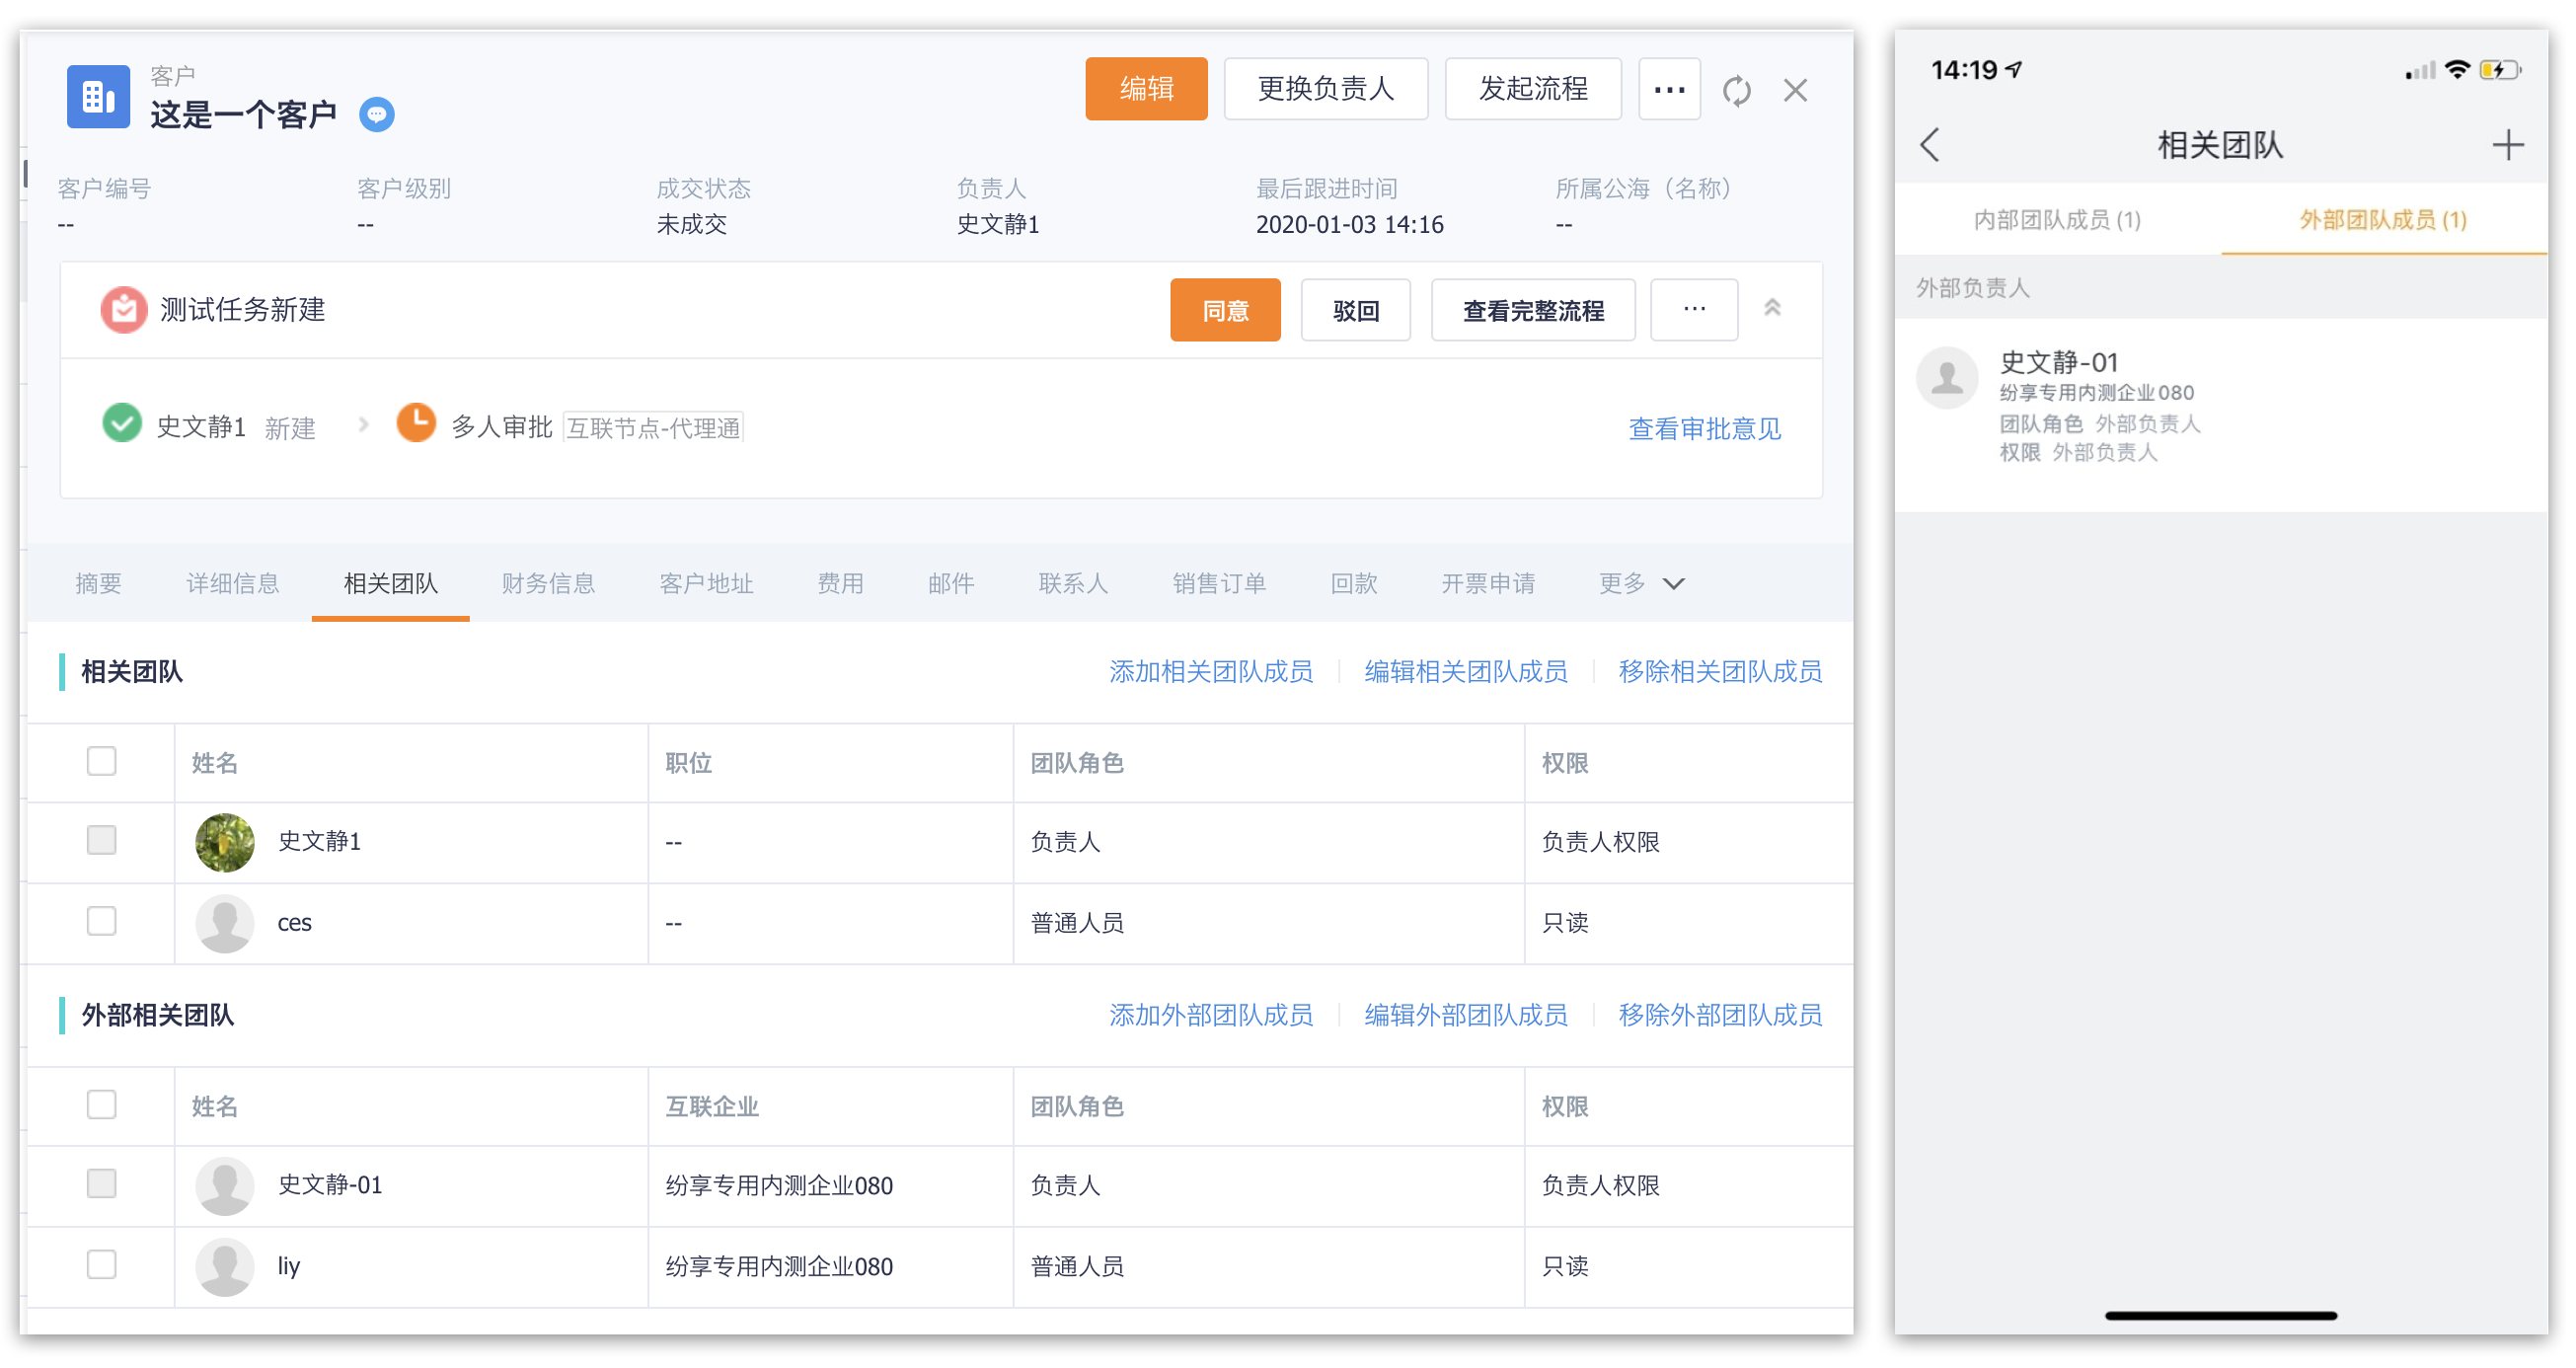Select all members in 相关团队 table
This screenshot has height=1368, width=2576.
(101, 761)
